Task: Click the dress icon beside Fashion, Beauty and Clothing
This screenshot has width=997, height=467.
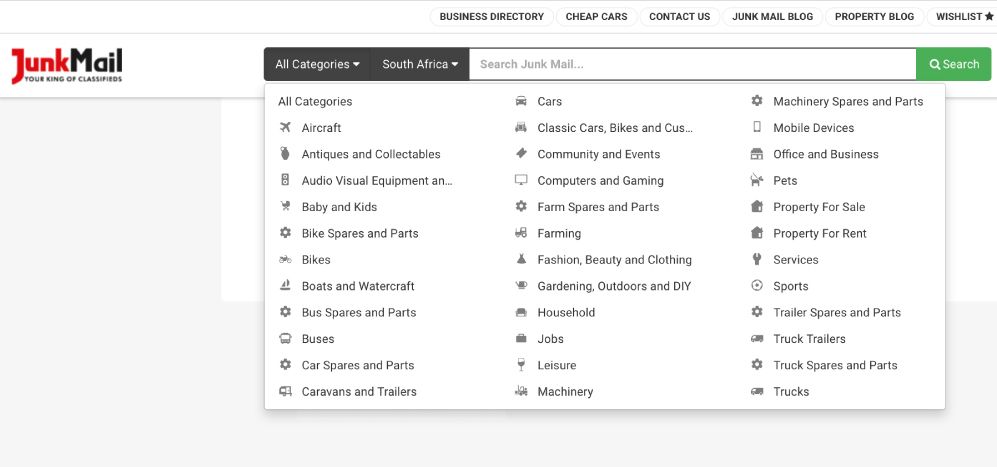Action: (521, 260)
